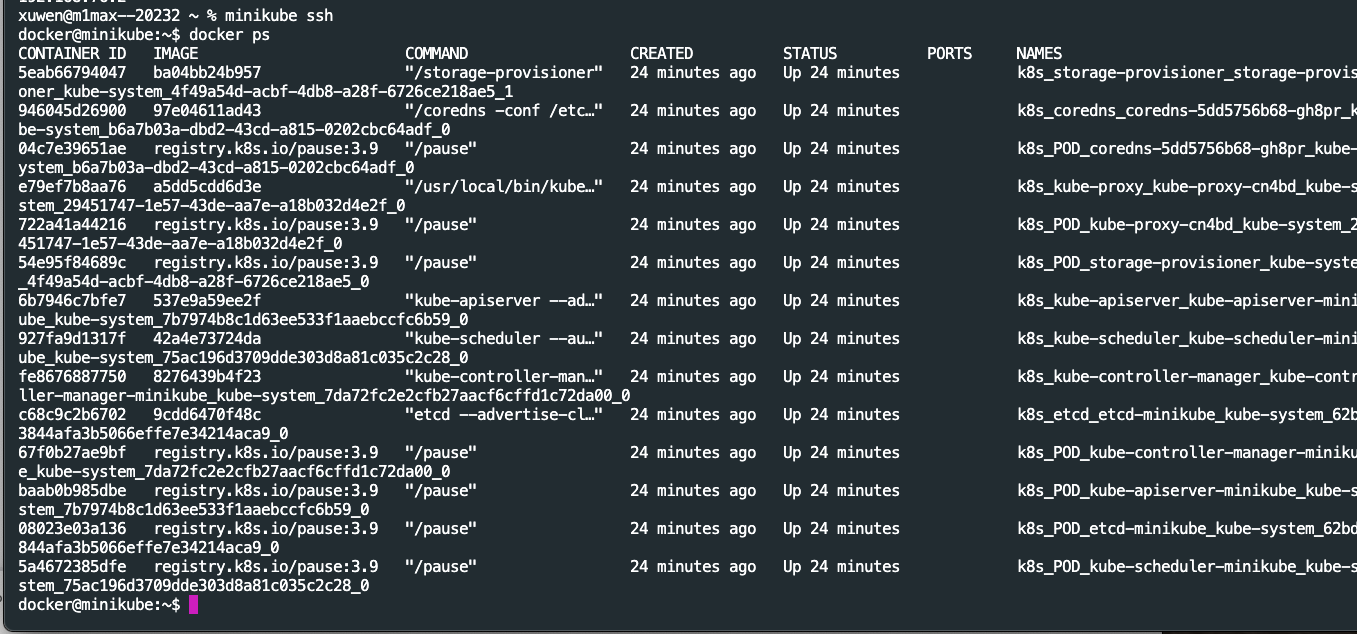The width and height of the screenshot is (1357, 634).
Task: Click the CONTAINER ID column header
Action: pyautogui.click(x=72, y=53)
